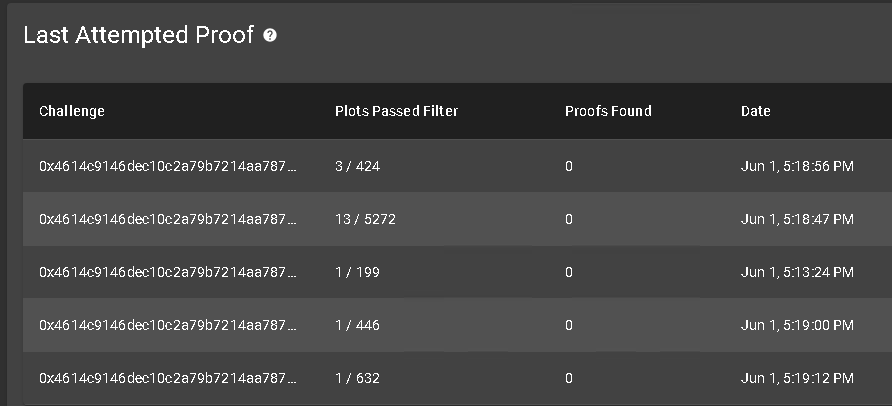Click the 1 / 199 plots passed value

coord(357,272)
